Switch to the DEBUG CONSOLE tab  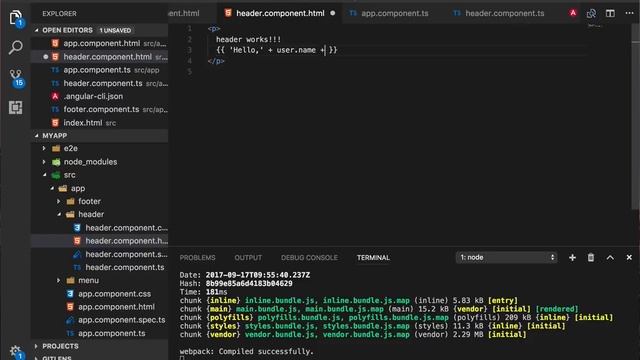[x=309, y=258]
